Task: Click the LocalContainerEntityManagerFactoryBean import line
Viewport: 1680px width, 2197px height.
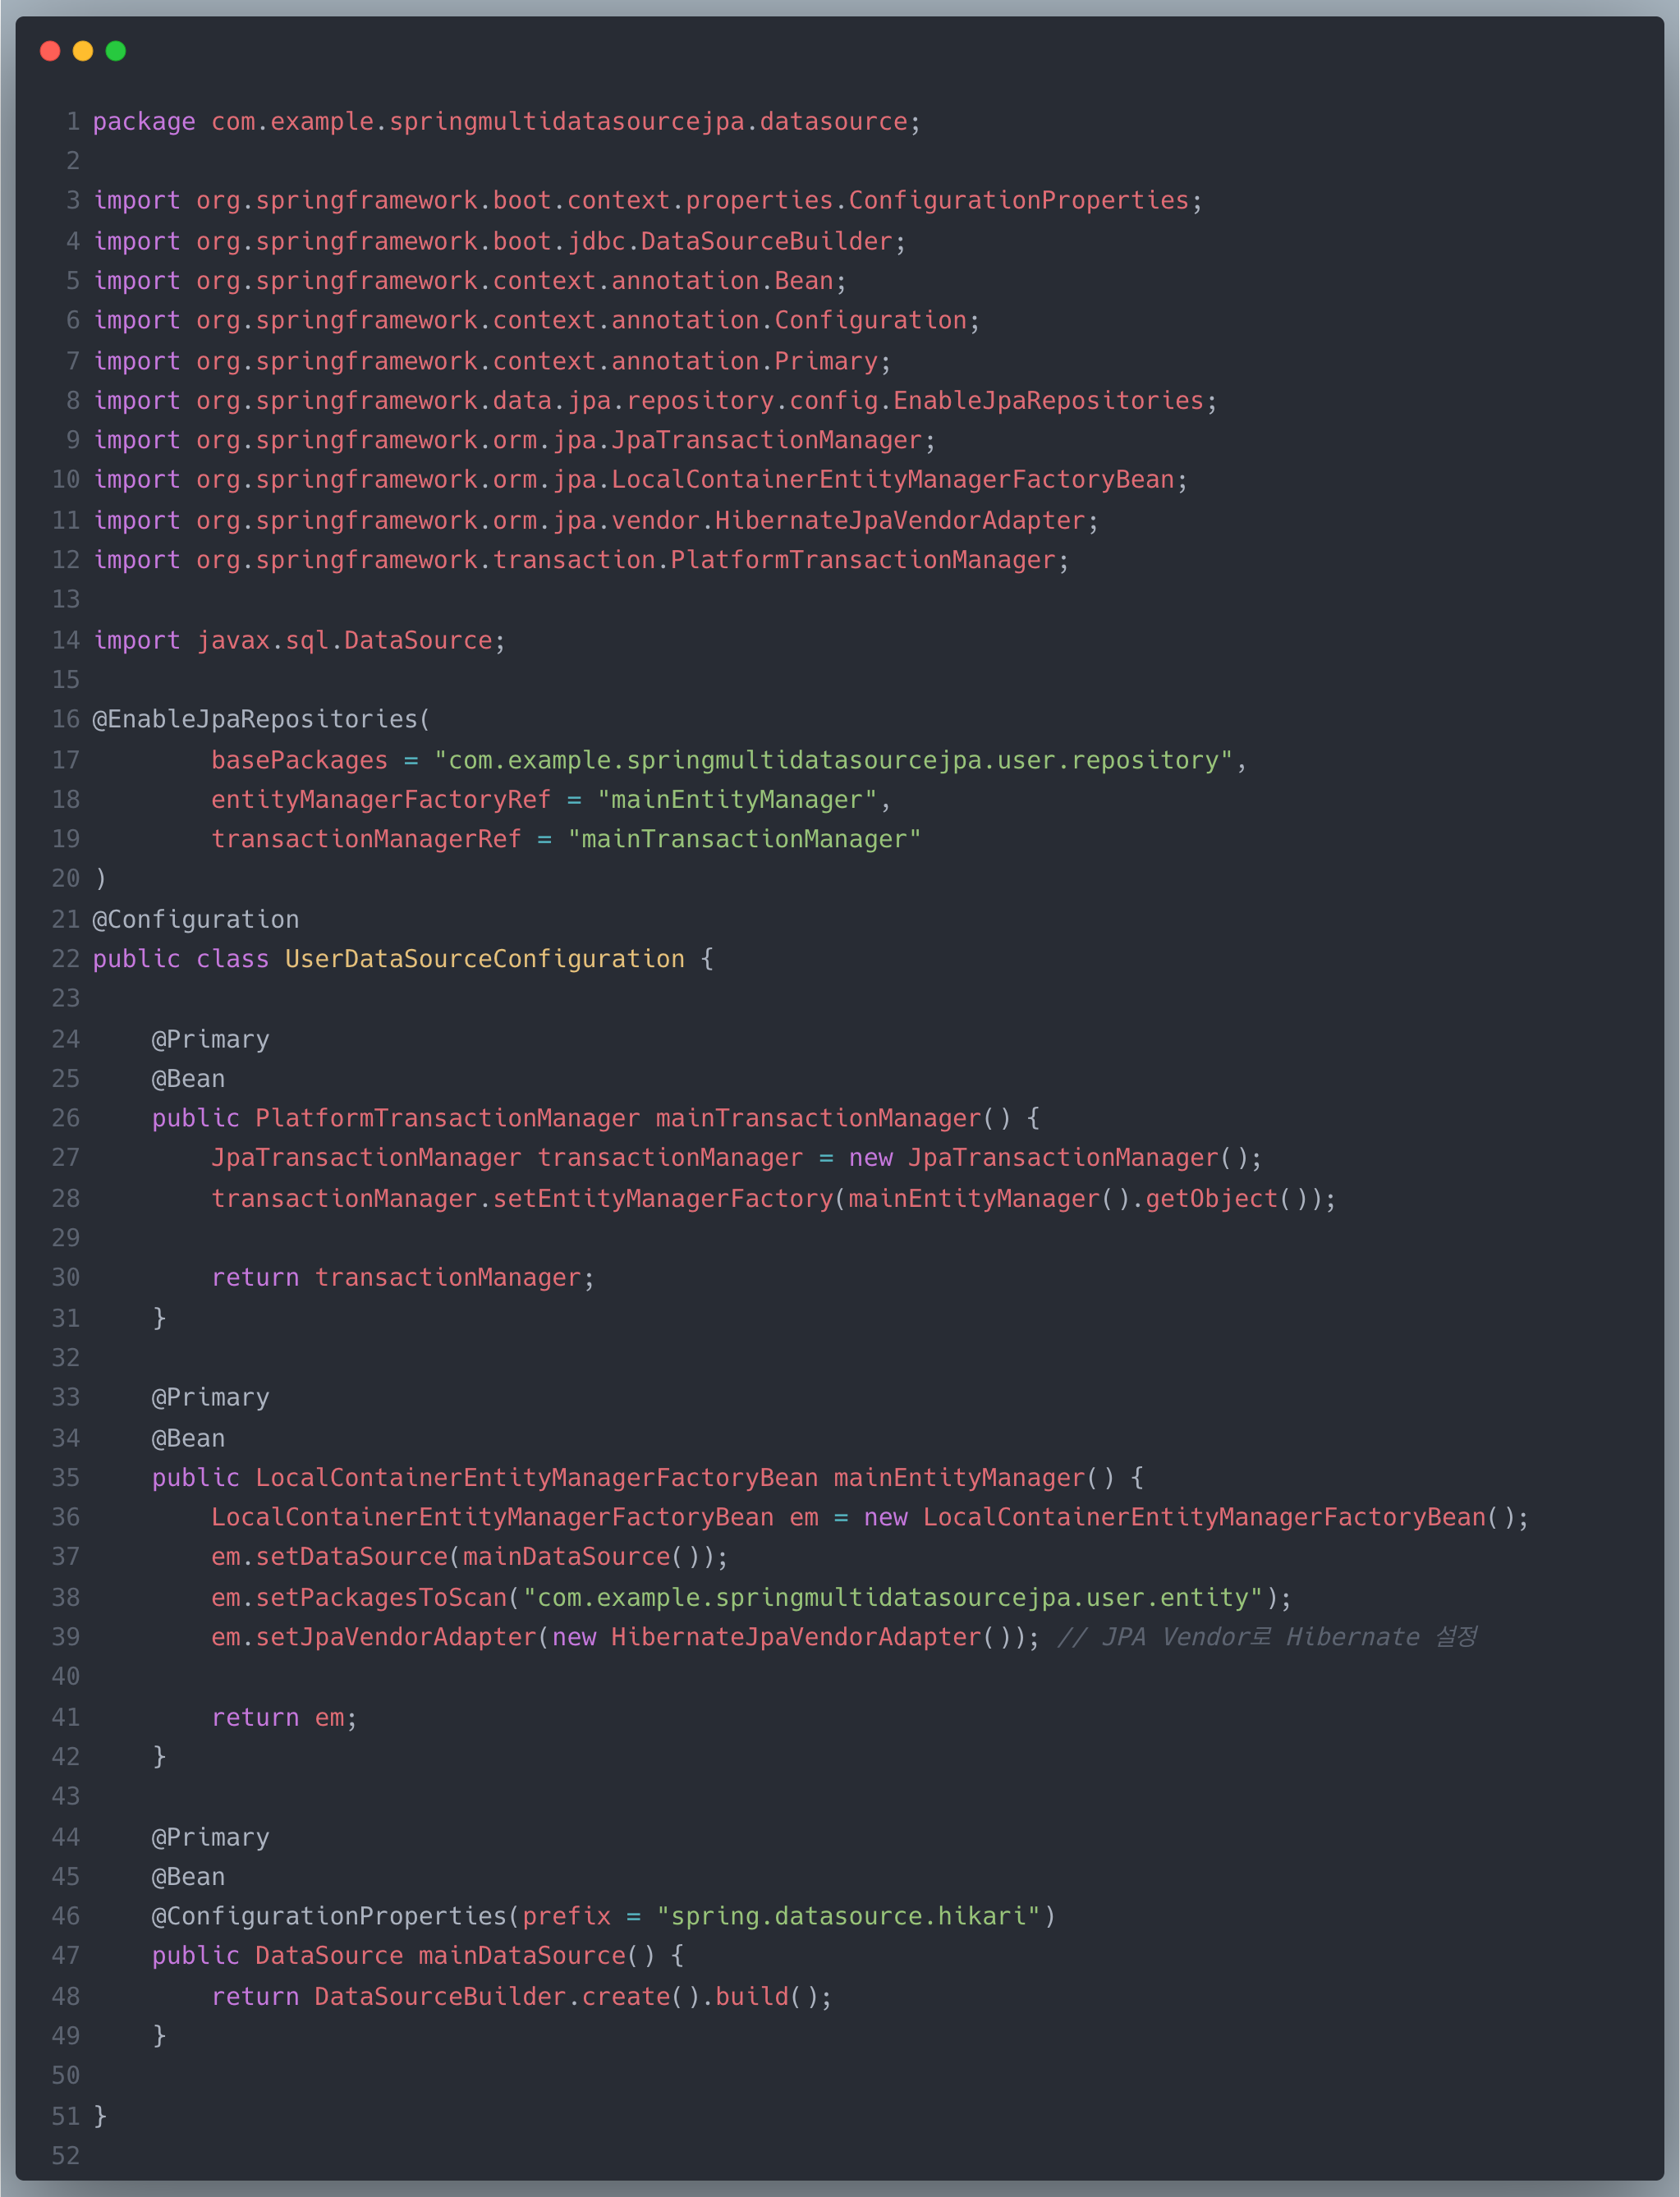Action: tap(641, 480)
